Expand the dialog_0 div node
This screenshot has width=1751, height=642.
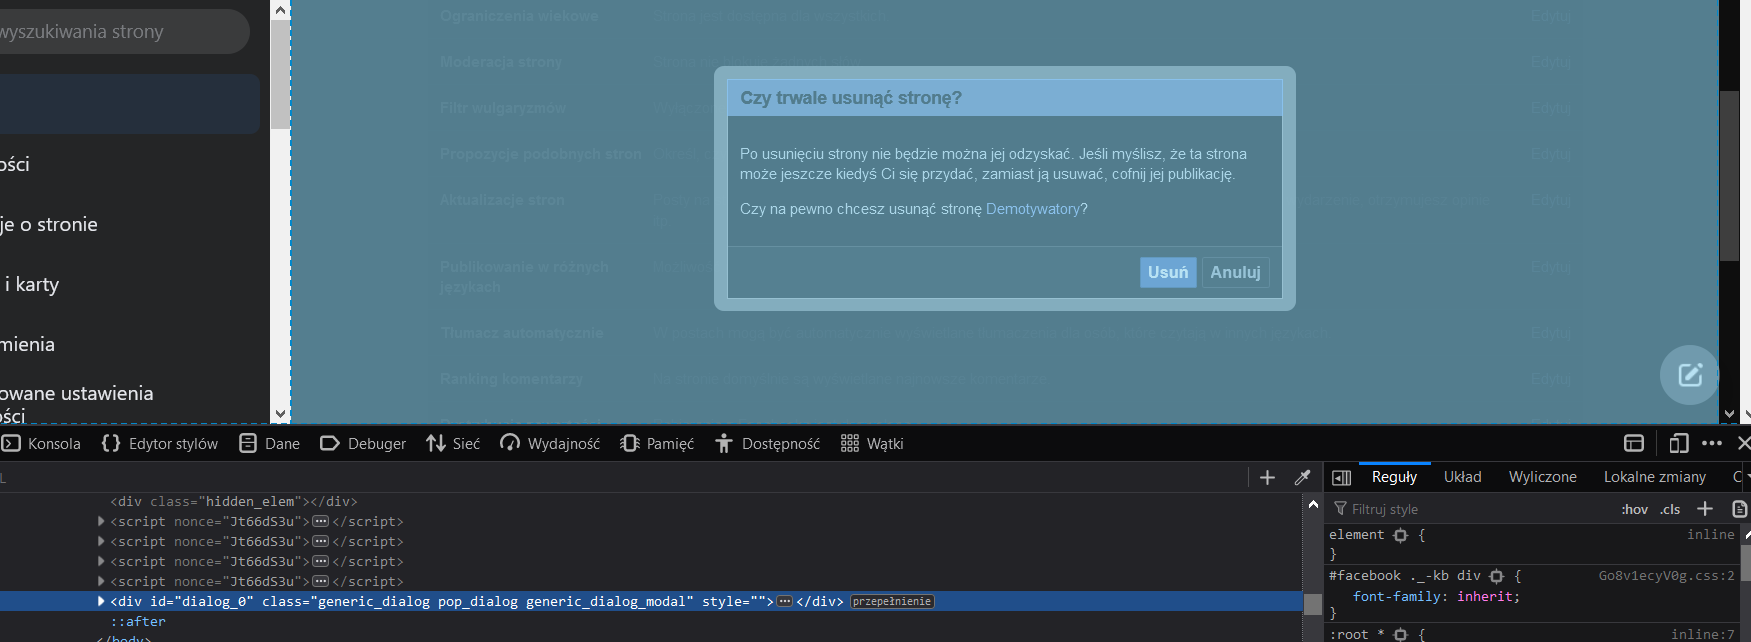pyautogui.click(x=101, y=601)
